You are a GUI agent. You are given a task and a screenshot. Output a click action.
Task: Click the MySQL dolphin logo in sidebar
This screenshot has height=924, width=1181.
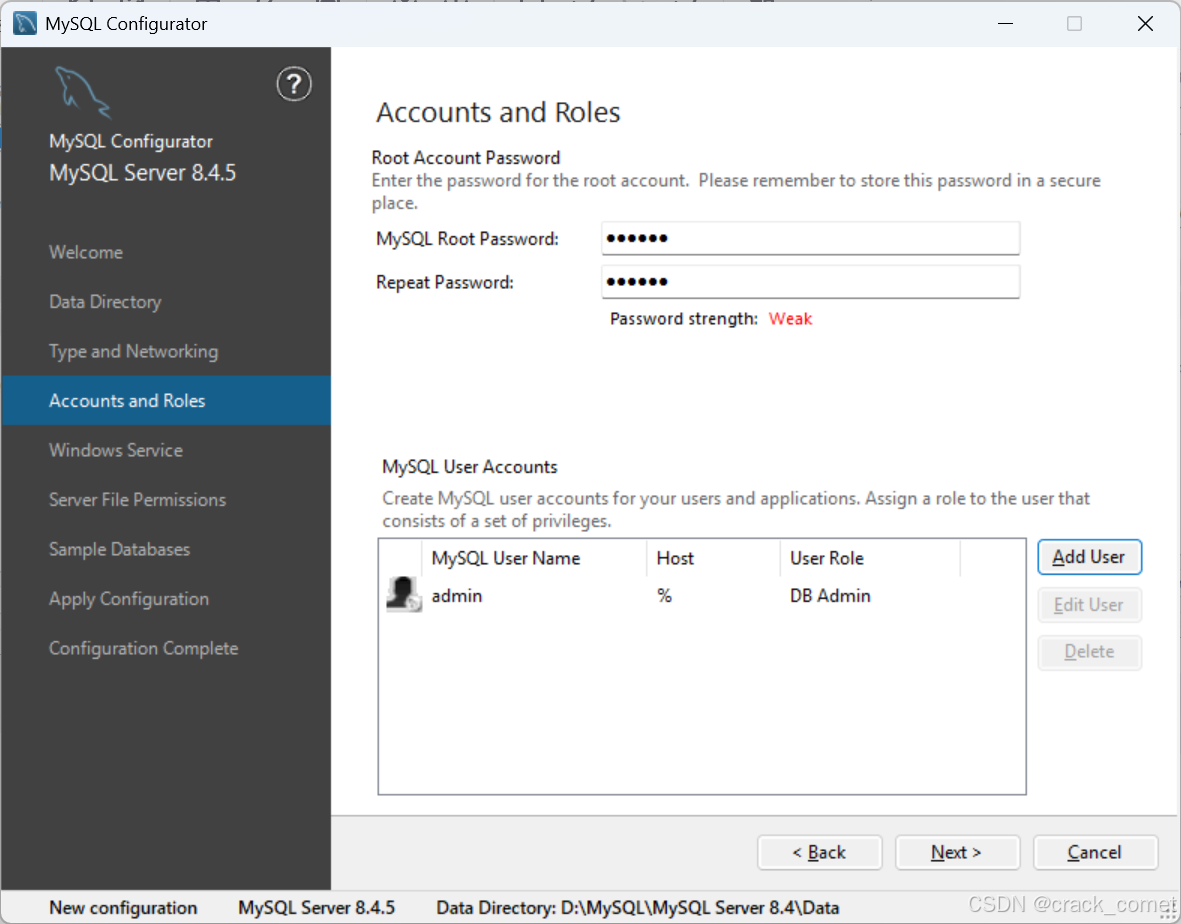click(83, 92)
